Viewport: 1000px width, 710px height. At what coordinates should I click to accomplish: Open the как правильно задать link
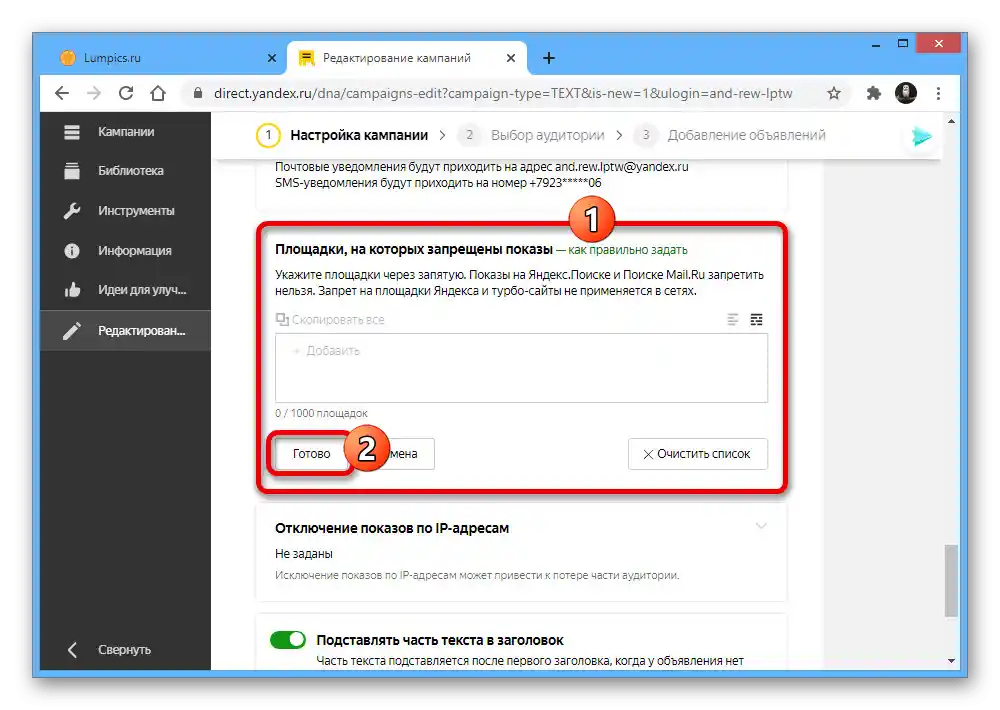click(628, 250)
